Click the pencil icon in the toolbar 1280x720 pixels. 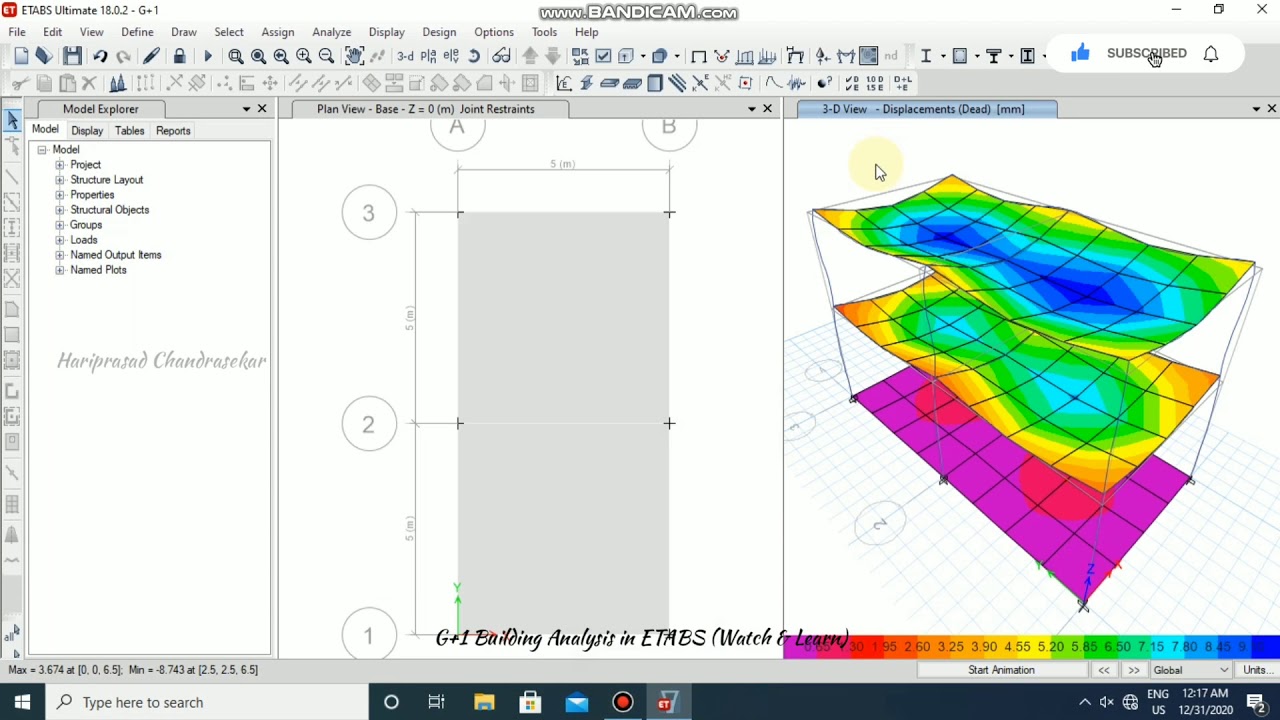(151, 57)
